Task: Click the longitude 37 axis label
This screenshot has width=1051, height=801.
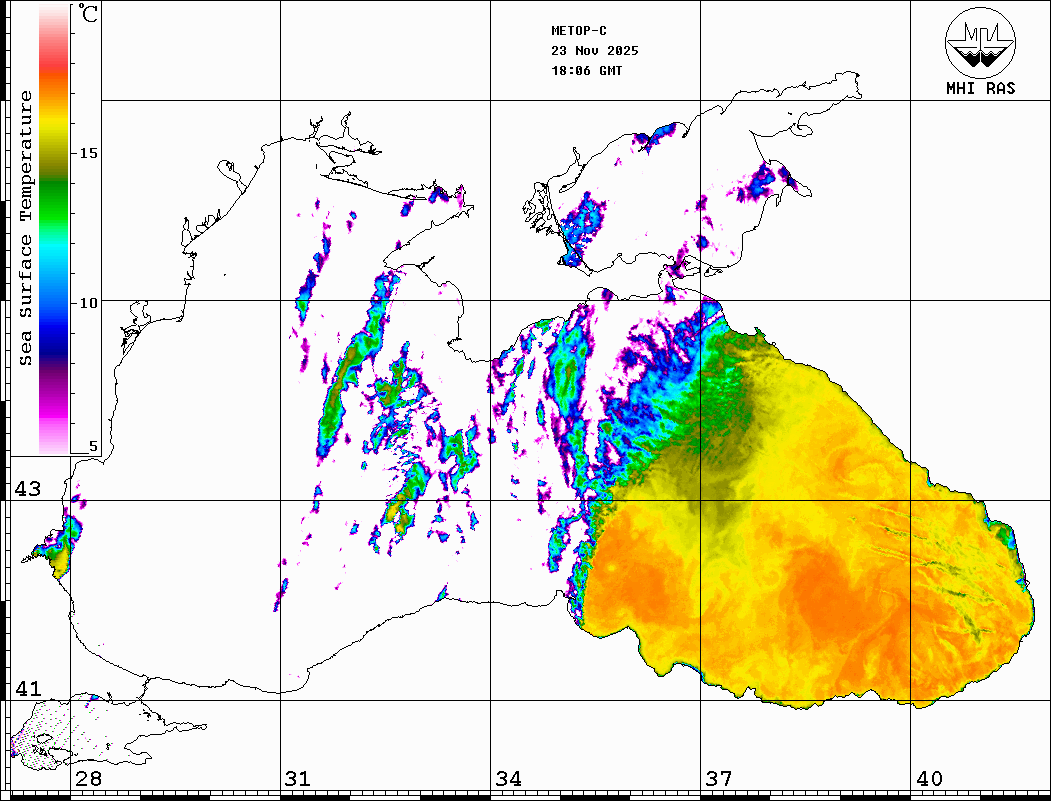Action: tap(718, 779)
